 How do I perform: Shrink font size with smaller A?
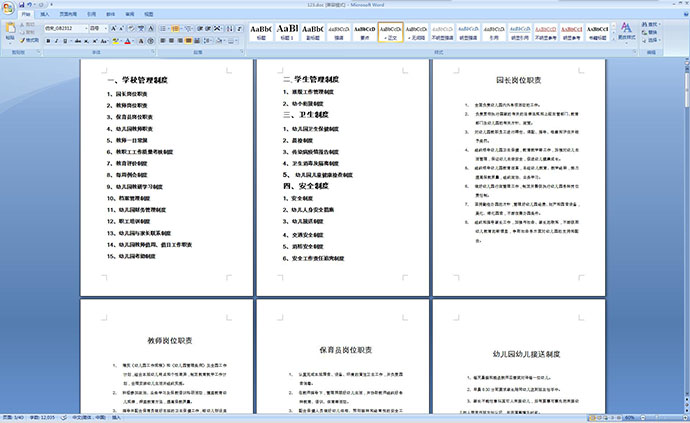click(x=121, y=28)
